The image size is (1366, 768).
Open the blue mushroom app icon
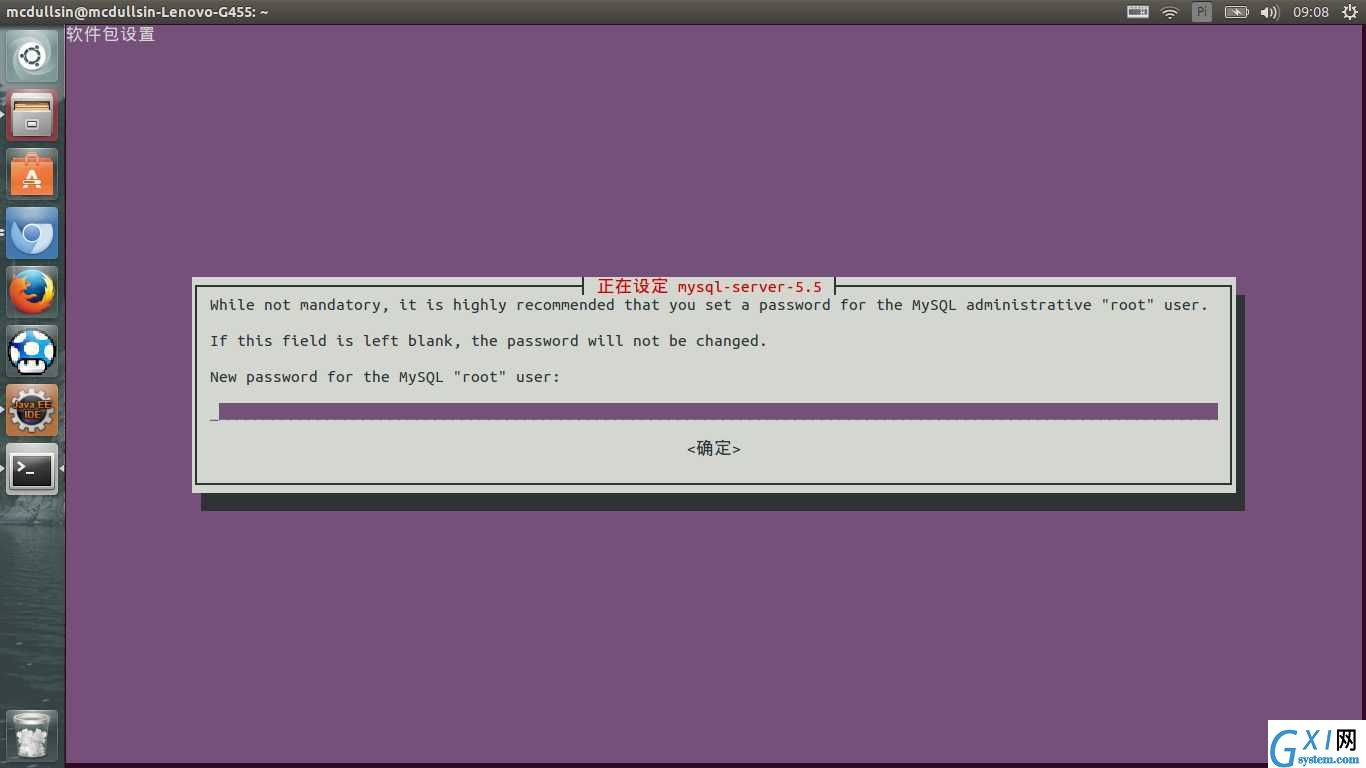[x=32, y=351]
